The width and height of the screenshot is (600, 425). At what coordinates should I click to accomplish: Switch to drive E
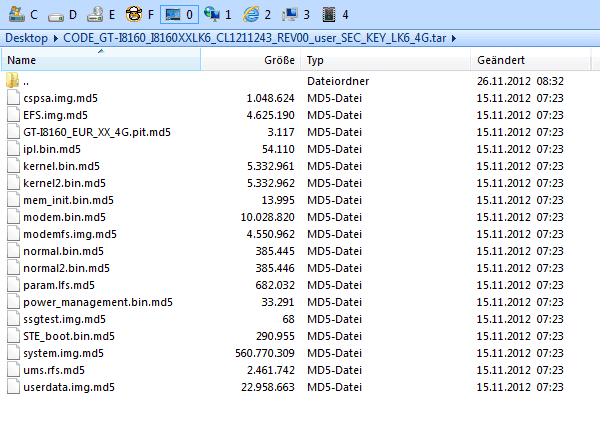pos(101,15)
